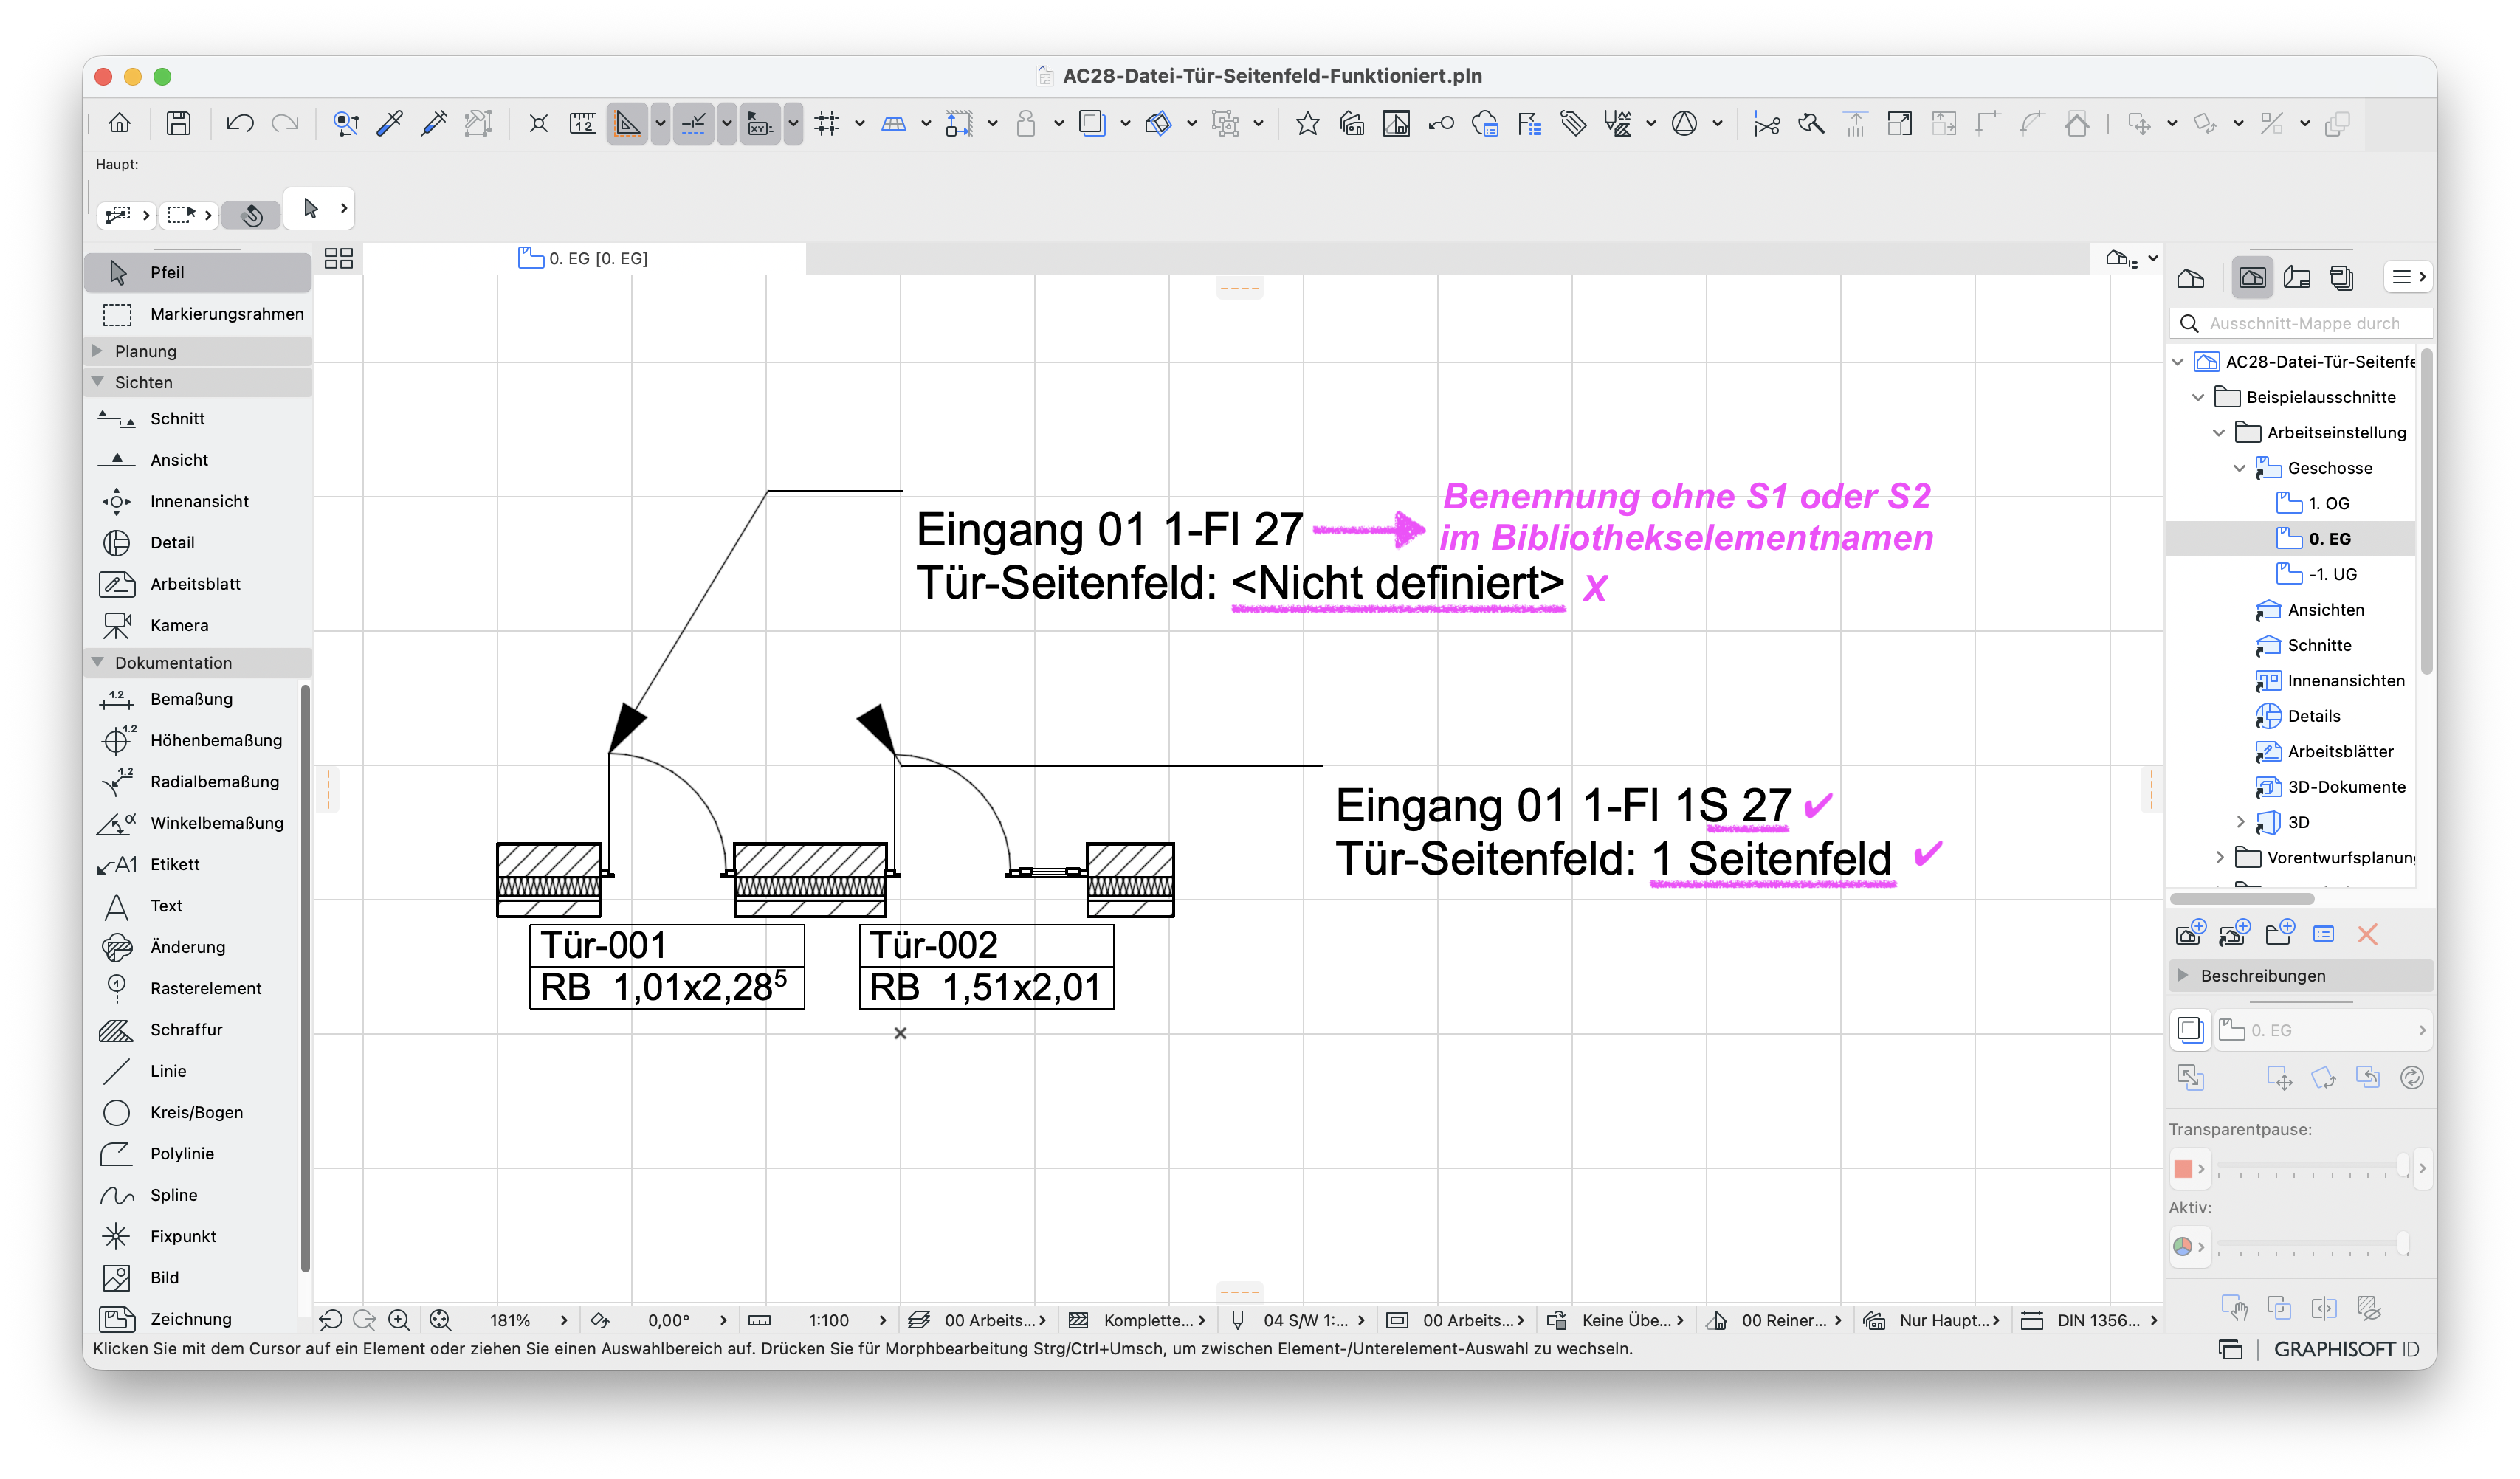Expand the Vorentwurfsplanung folder
This screenshot has width=2520, height=1479.
2219,857
